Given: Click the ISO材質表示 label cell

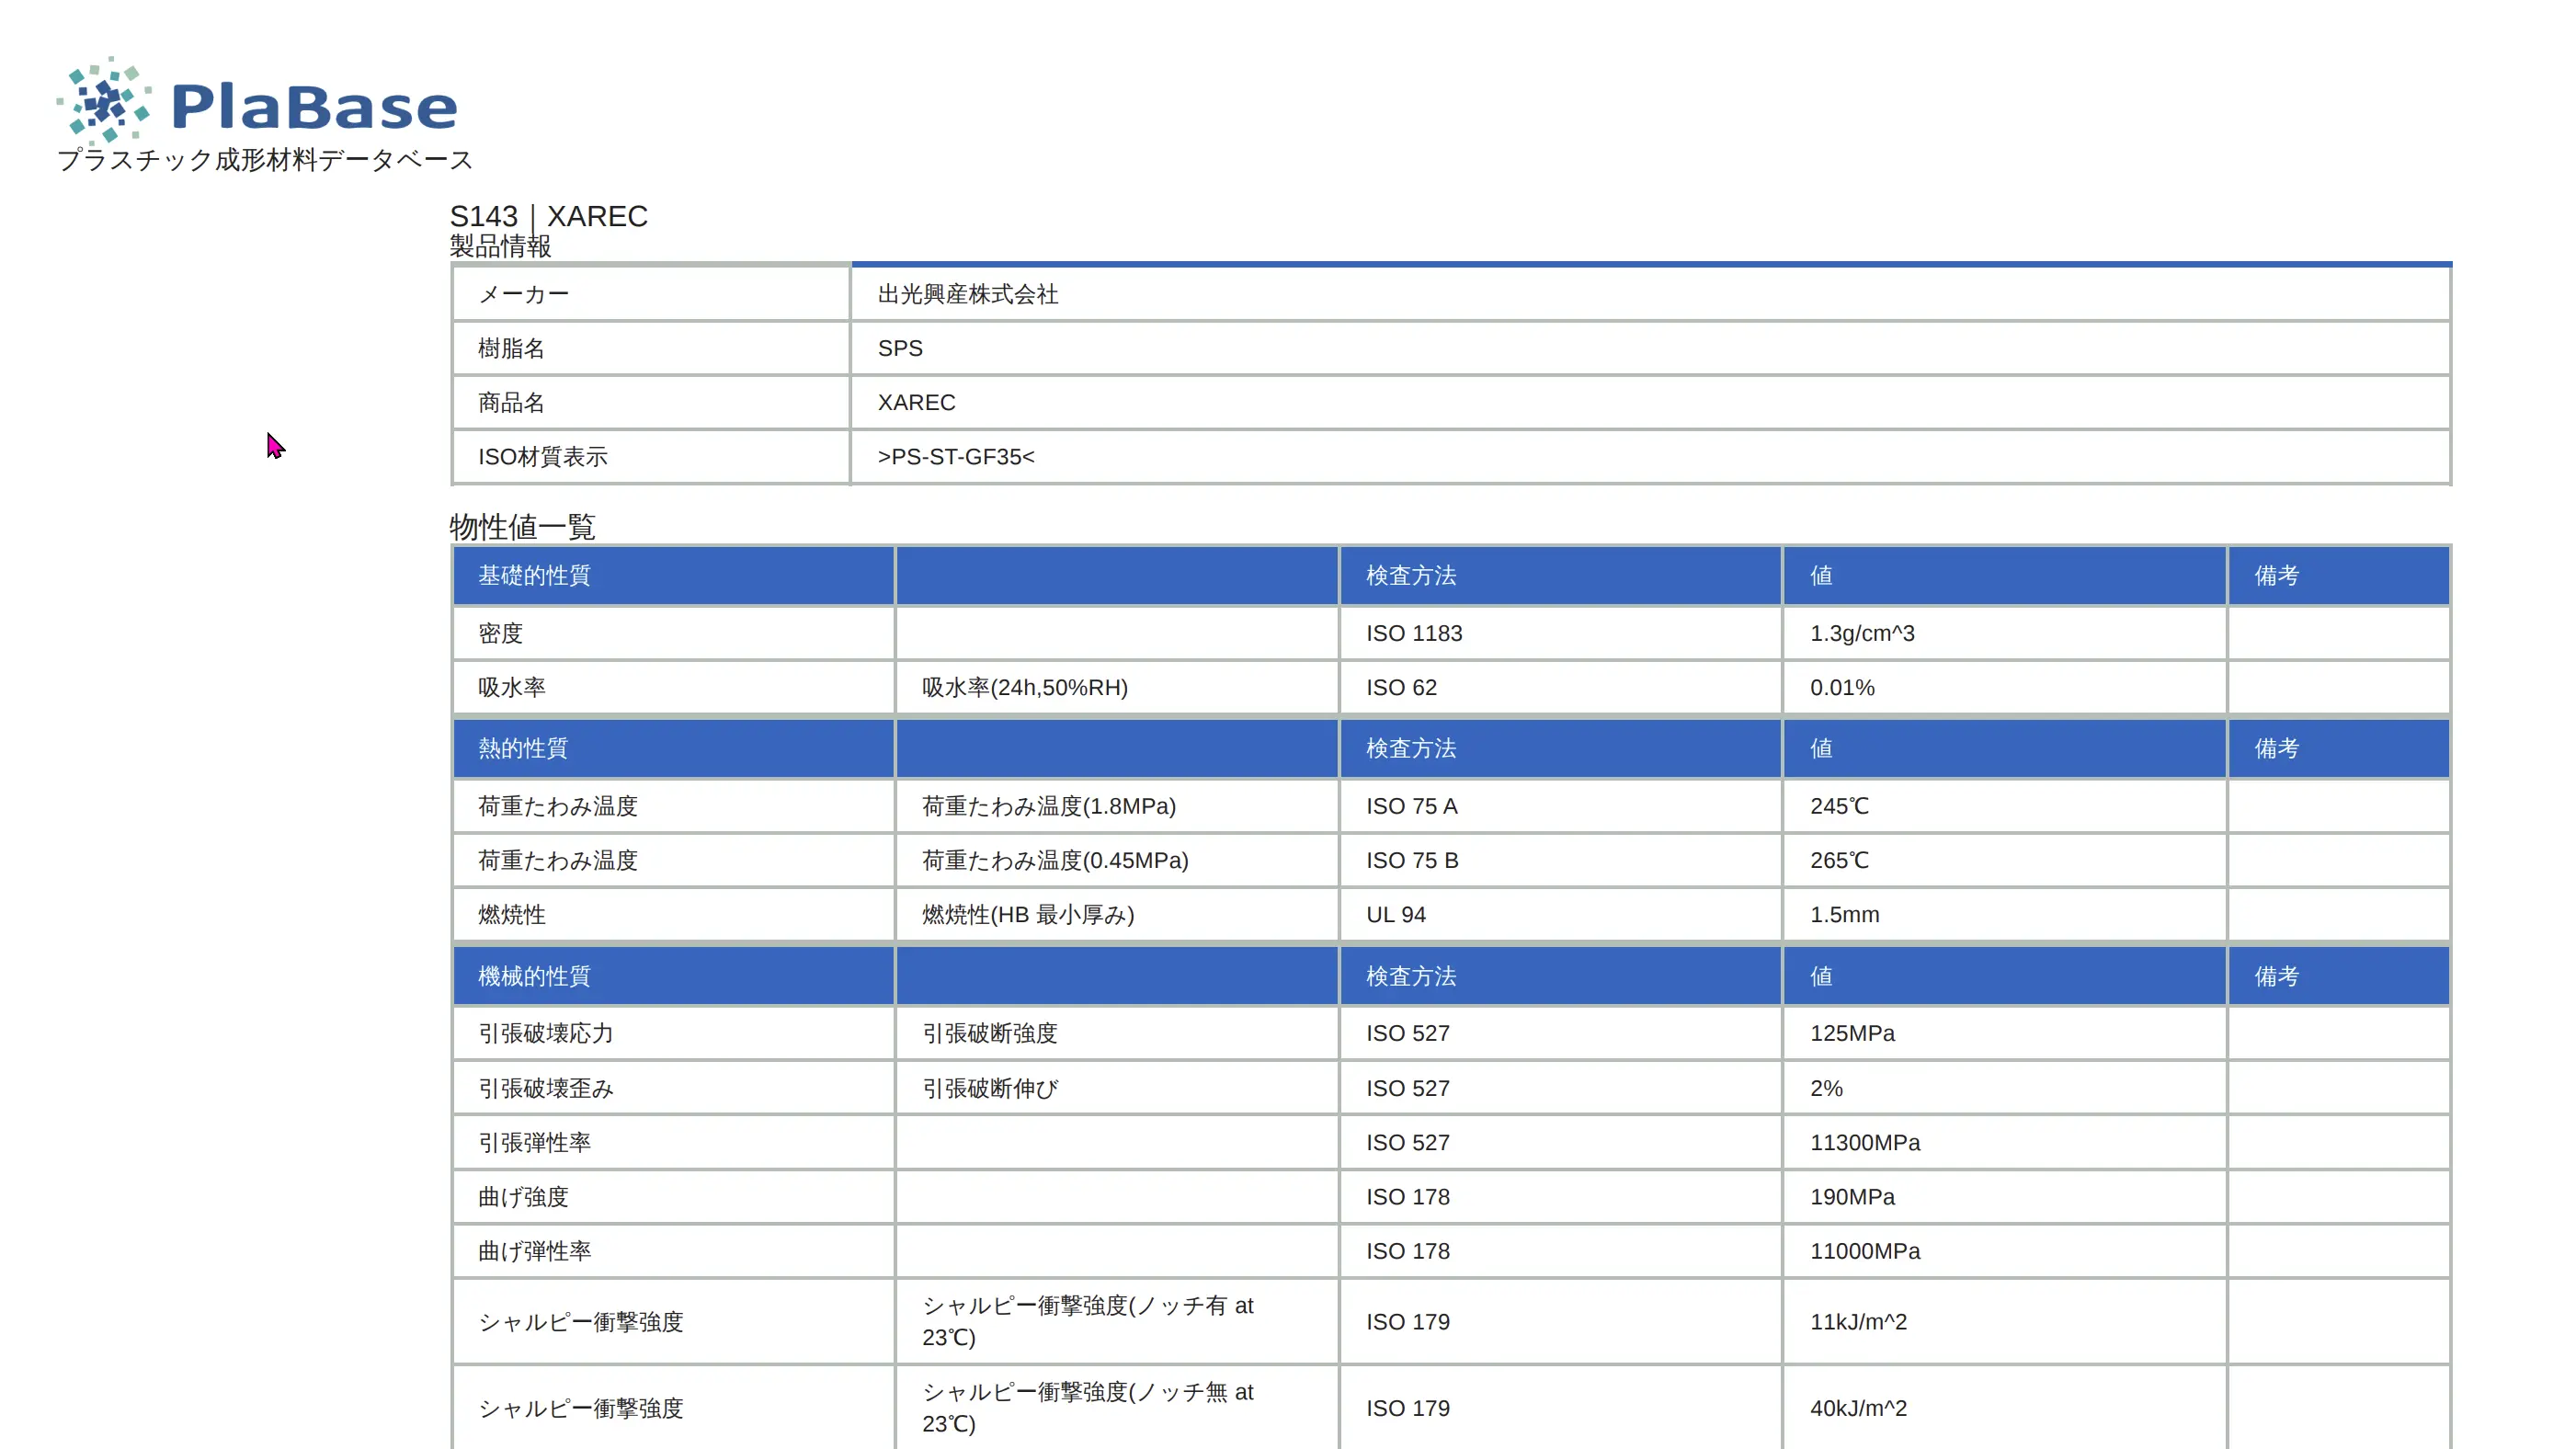Looking at the screenshot, I should coord(651,456).
